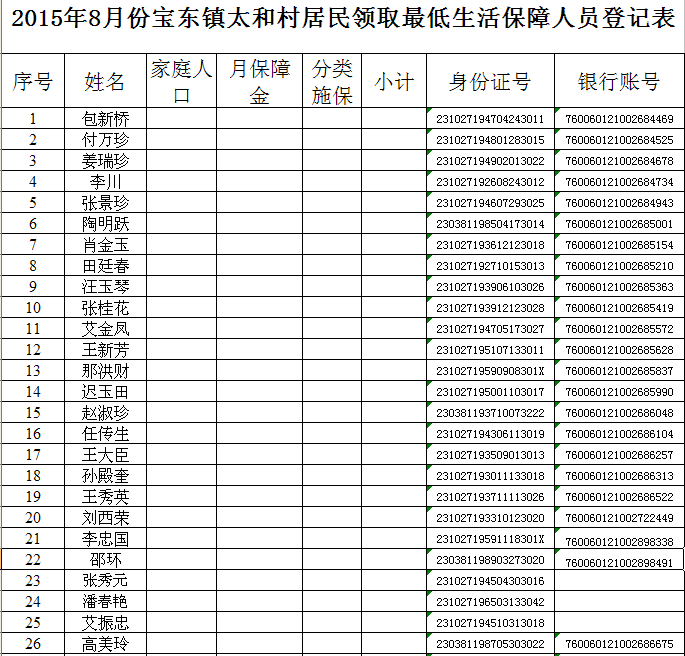Select name cell 王新芳

(x=105, y=349)
